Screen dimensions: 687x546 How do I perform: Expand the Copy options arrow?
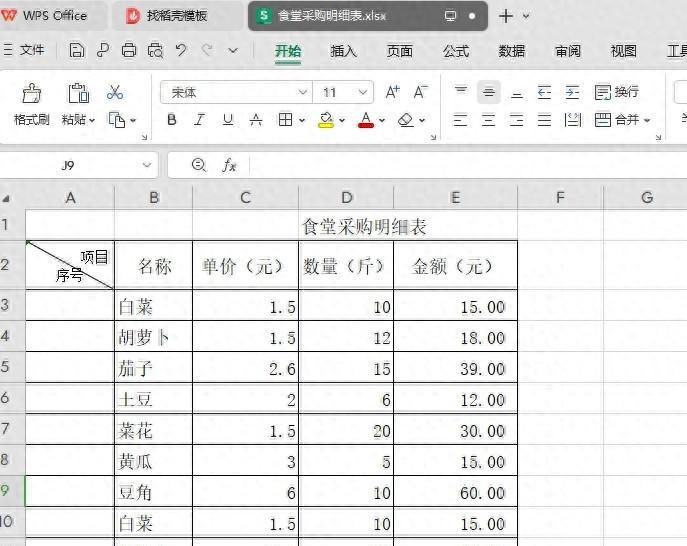click(x=133, y=120)
